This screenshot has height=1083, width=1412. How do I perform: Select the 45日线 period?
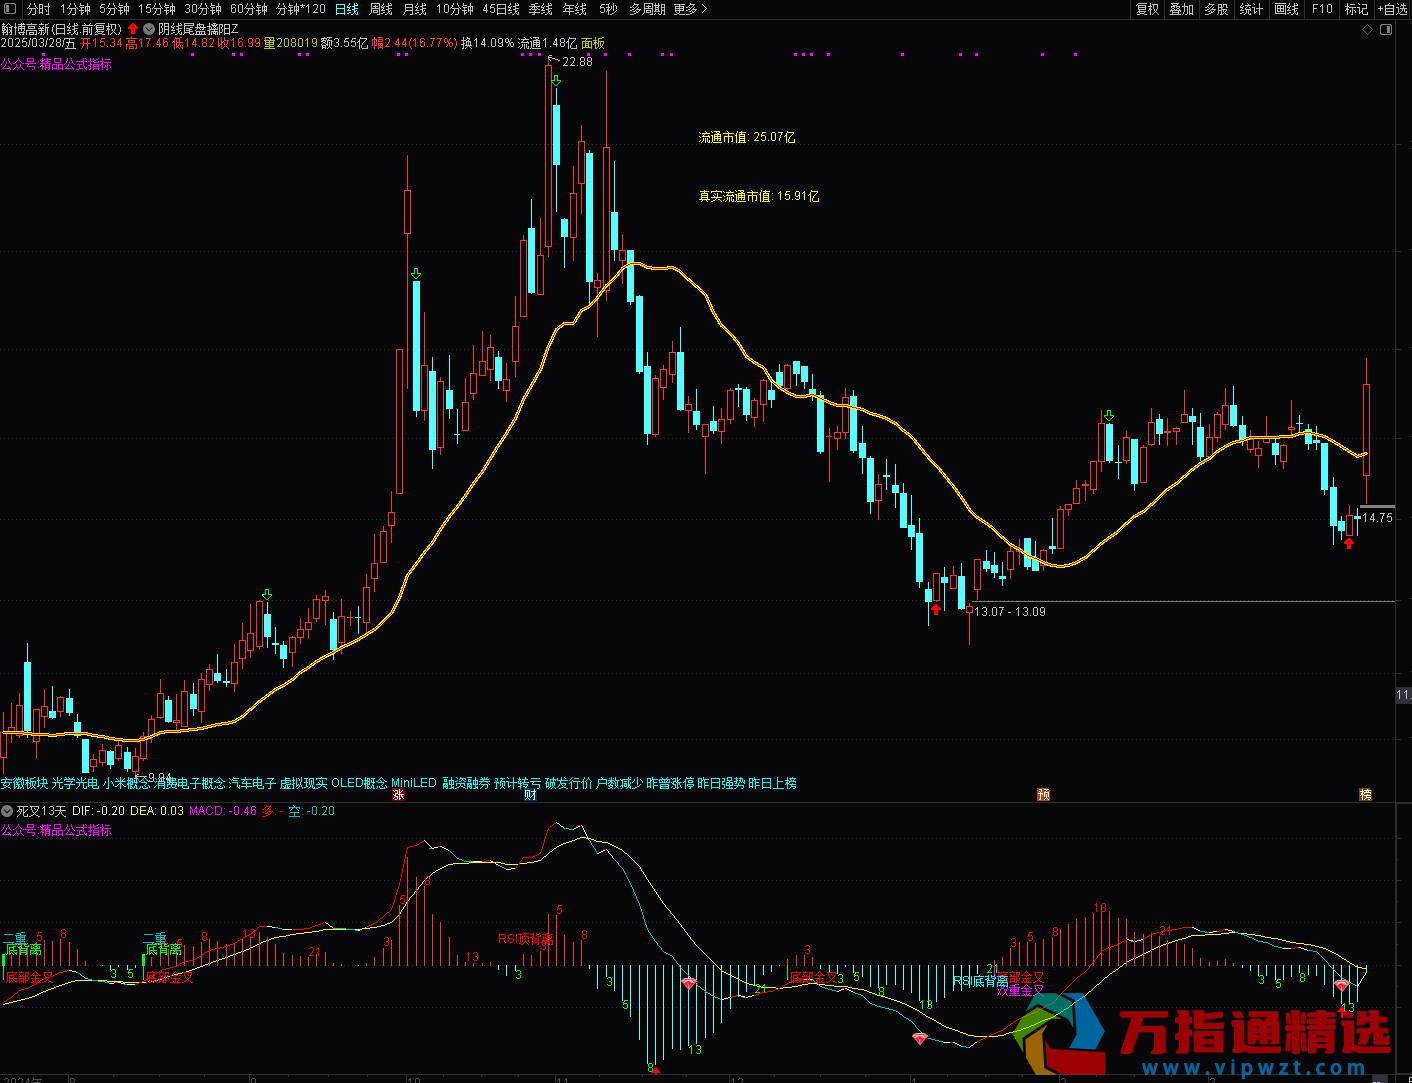501,9
